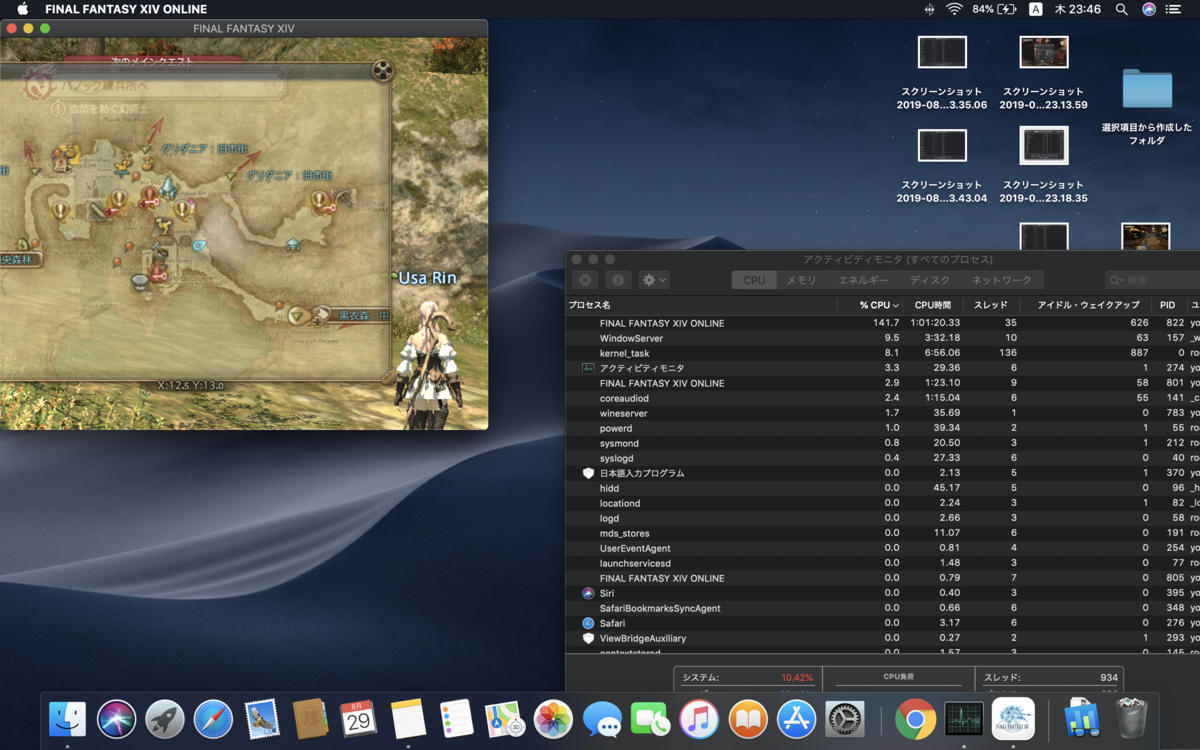Screen dimensions: 1200x750
Task: Switch to the メモリ tab
Action: tap(801, 280)
